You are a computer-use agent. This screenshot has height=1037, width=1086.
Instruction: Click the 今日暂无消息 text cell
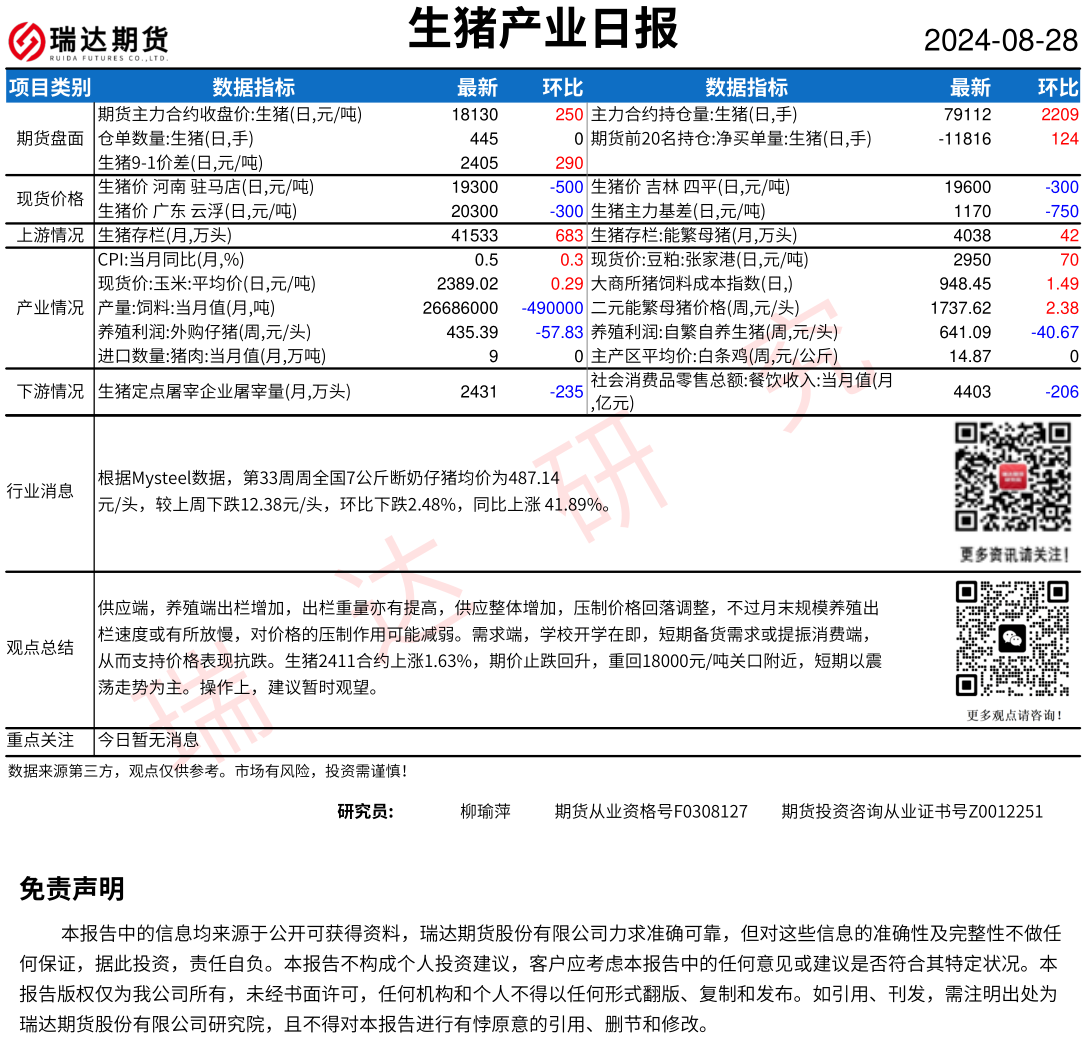coord(148,740)
